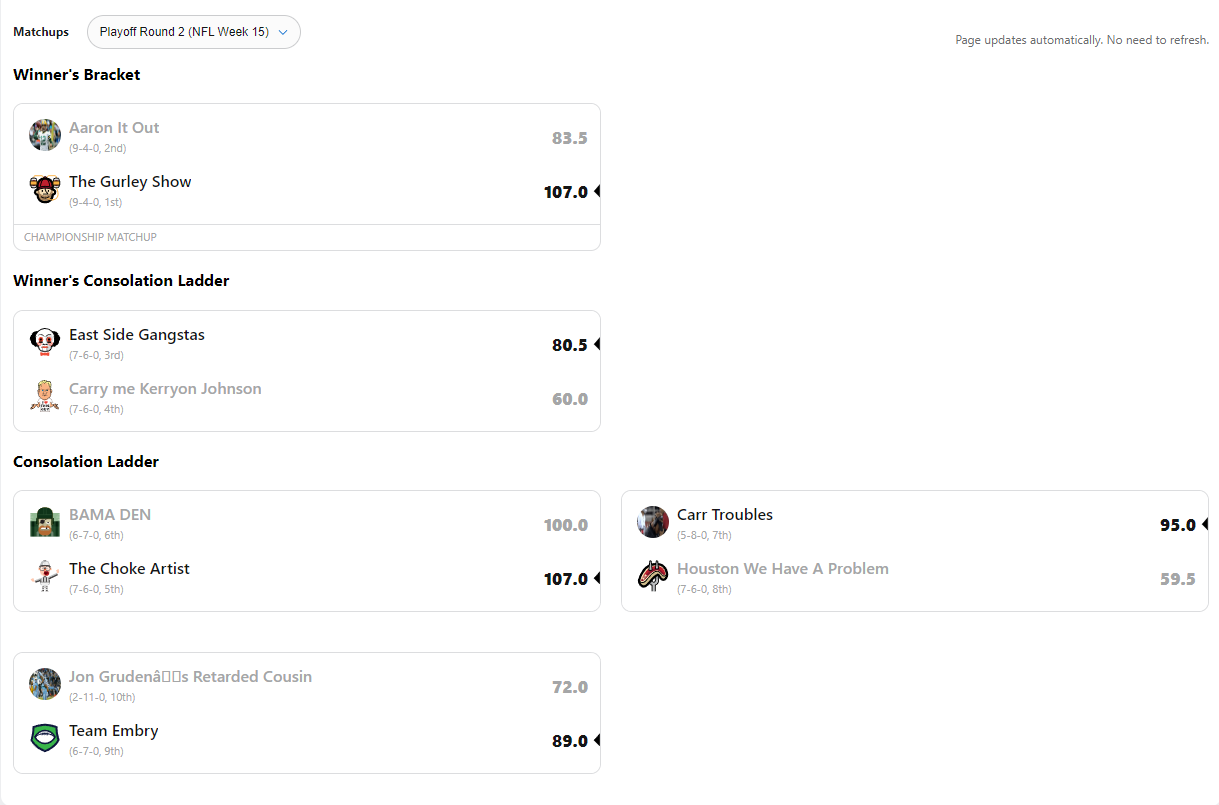Open Team Embry team link

click(x=114, y=731)
